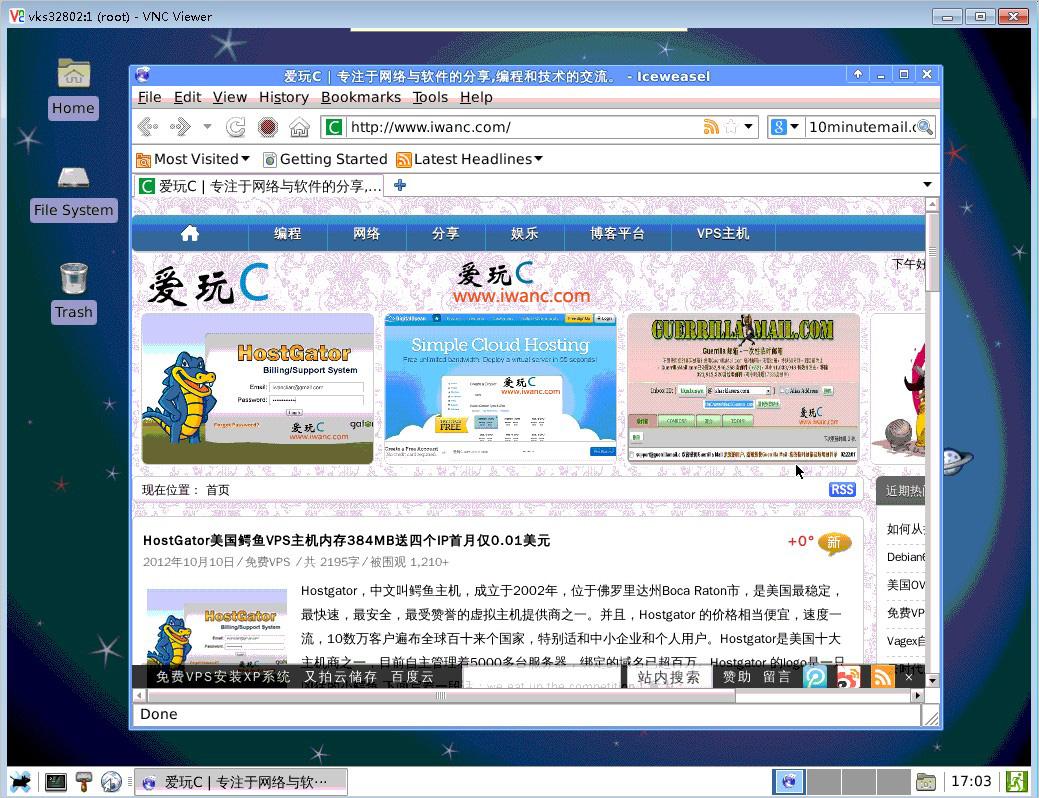Open the HostGator VPS article title

pos(346,540)
